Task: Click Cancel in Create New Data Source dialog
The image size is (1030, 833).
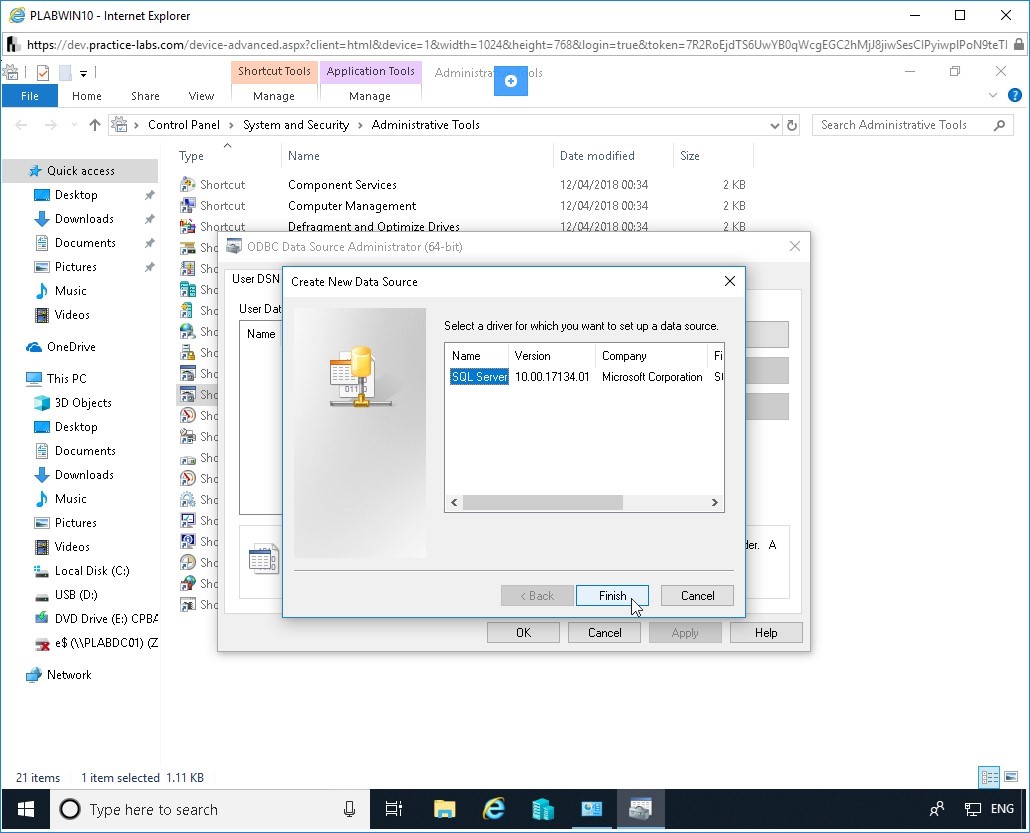Action: pyautogui.click(x=697, y=596)
